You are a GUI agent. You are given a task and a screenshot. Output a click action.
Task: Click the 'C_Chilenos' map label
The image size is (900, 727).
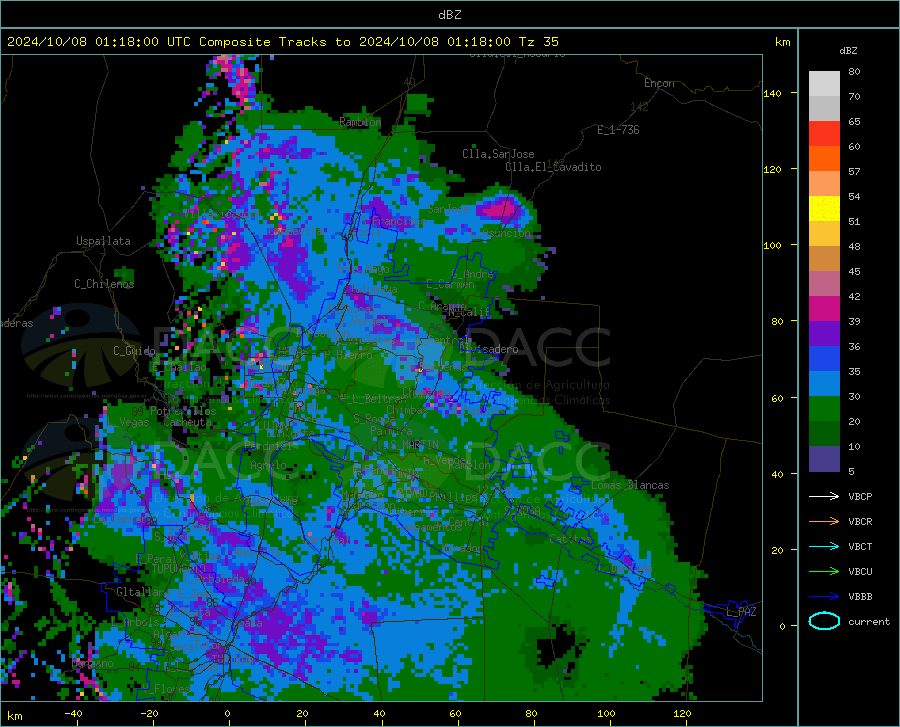pyautogui.click(x=104, y=284)
